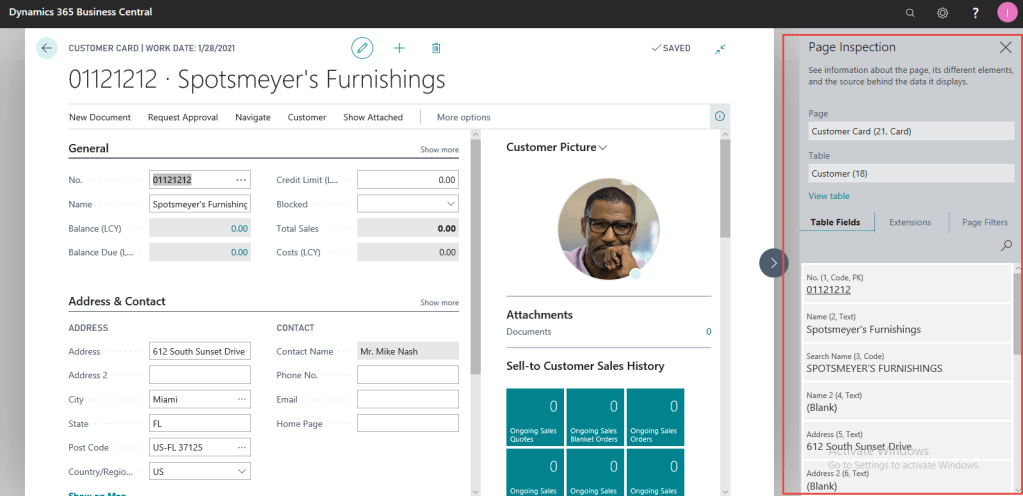Open the Blocked dropdown
1023x496 pixels.
(407, 204)
